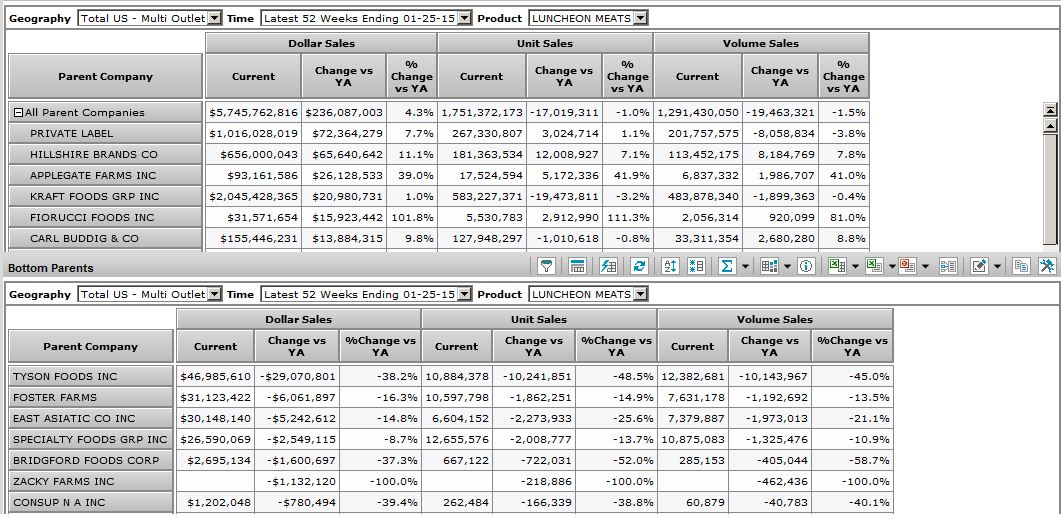The width and height of the screenshot is (1061, 517).
Task: Open the top Geography dropdown
Action: pyautogui.click(x=214, y=18)
